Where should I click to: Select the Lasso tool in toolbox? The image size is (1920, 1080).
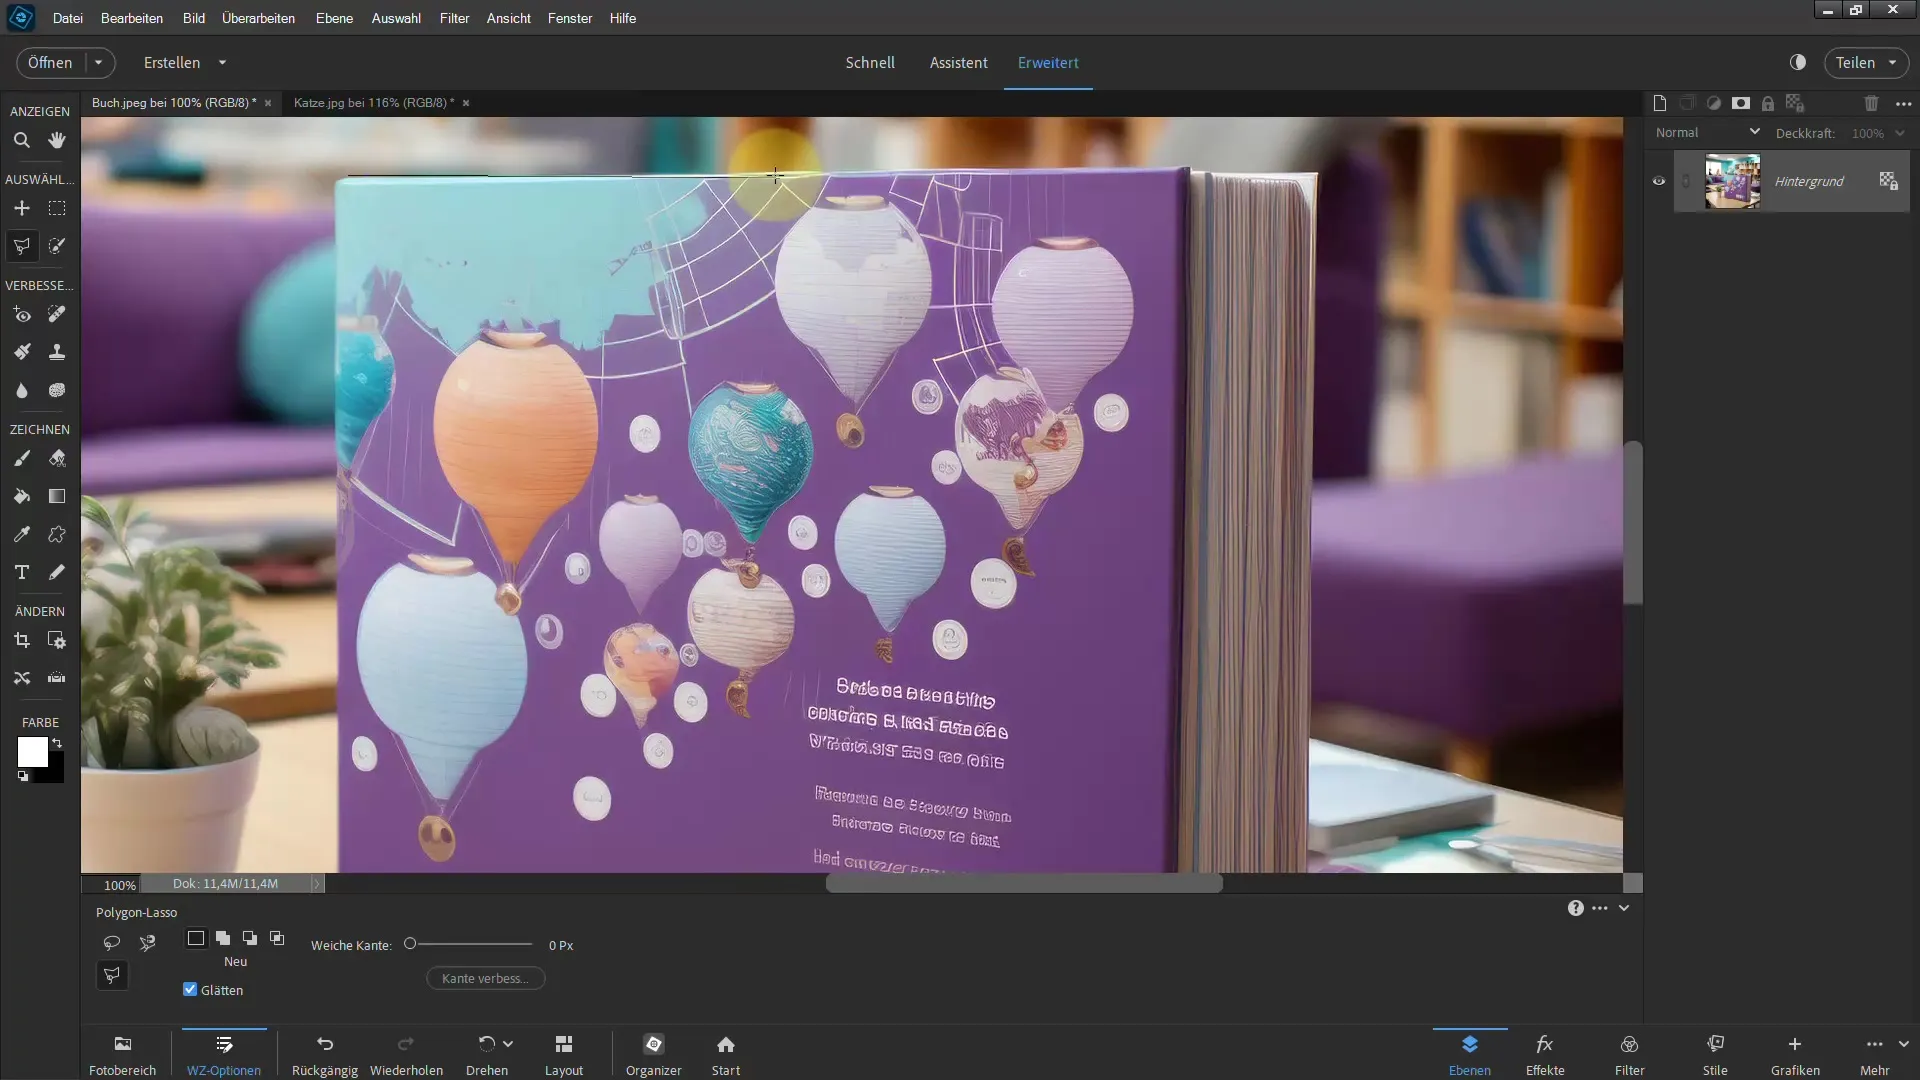click(x=21, y=246)
